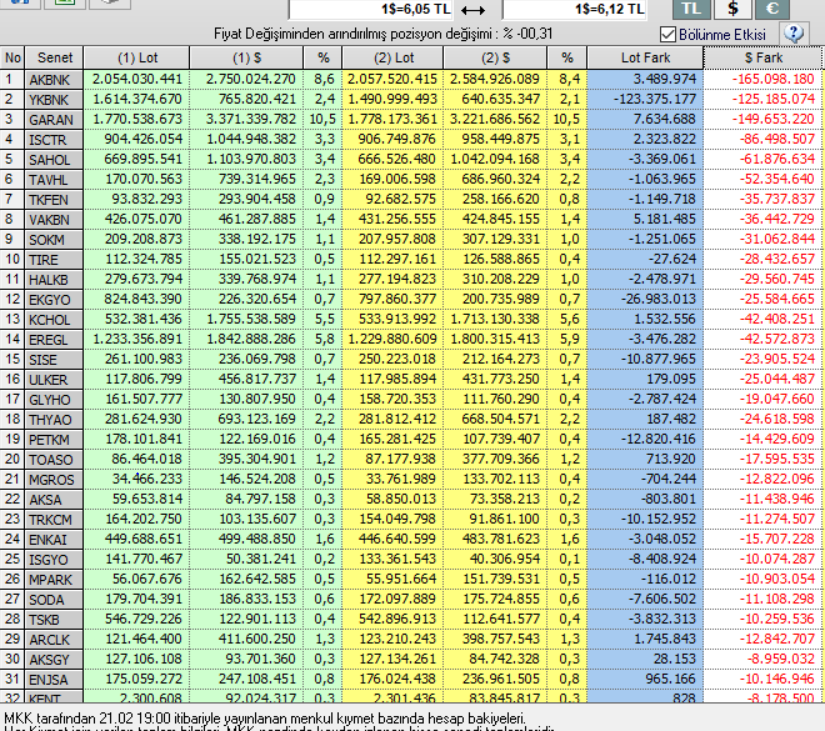Select the ULKER row label
825x731 pixels.
coord(54,380)
